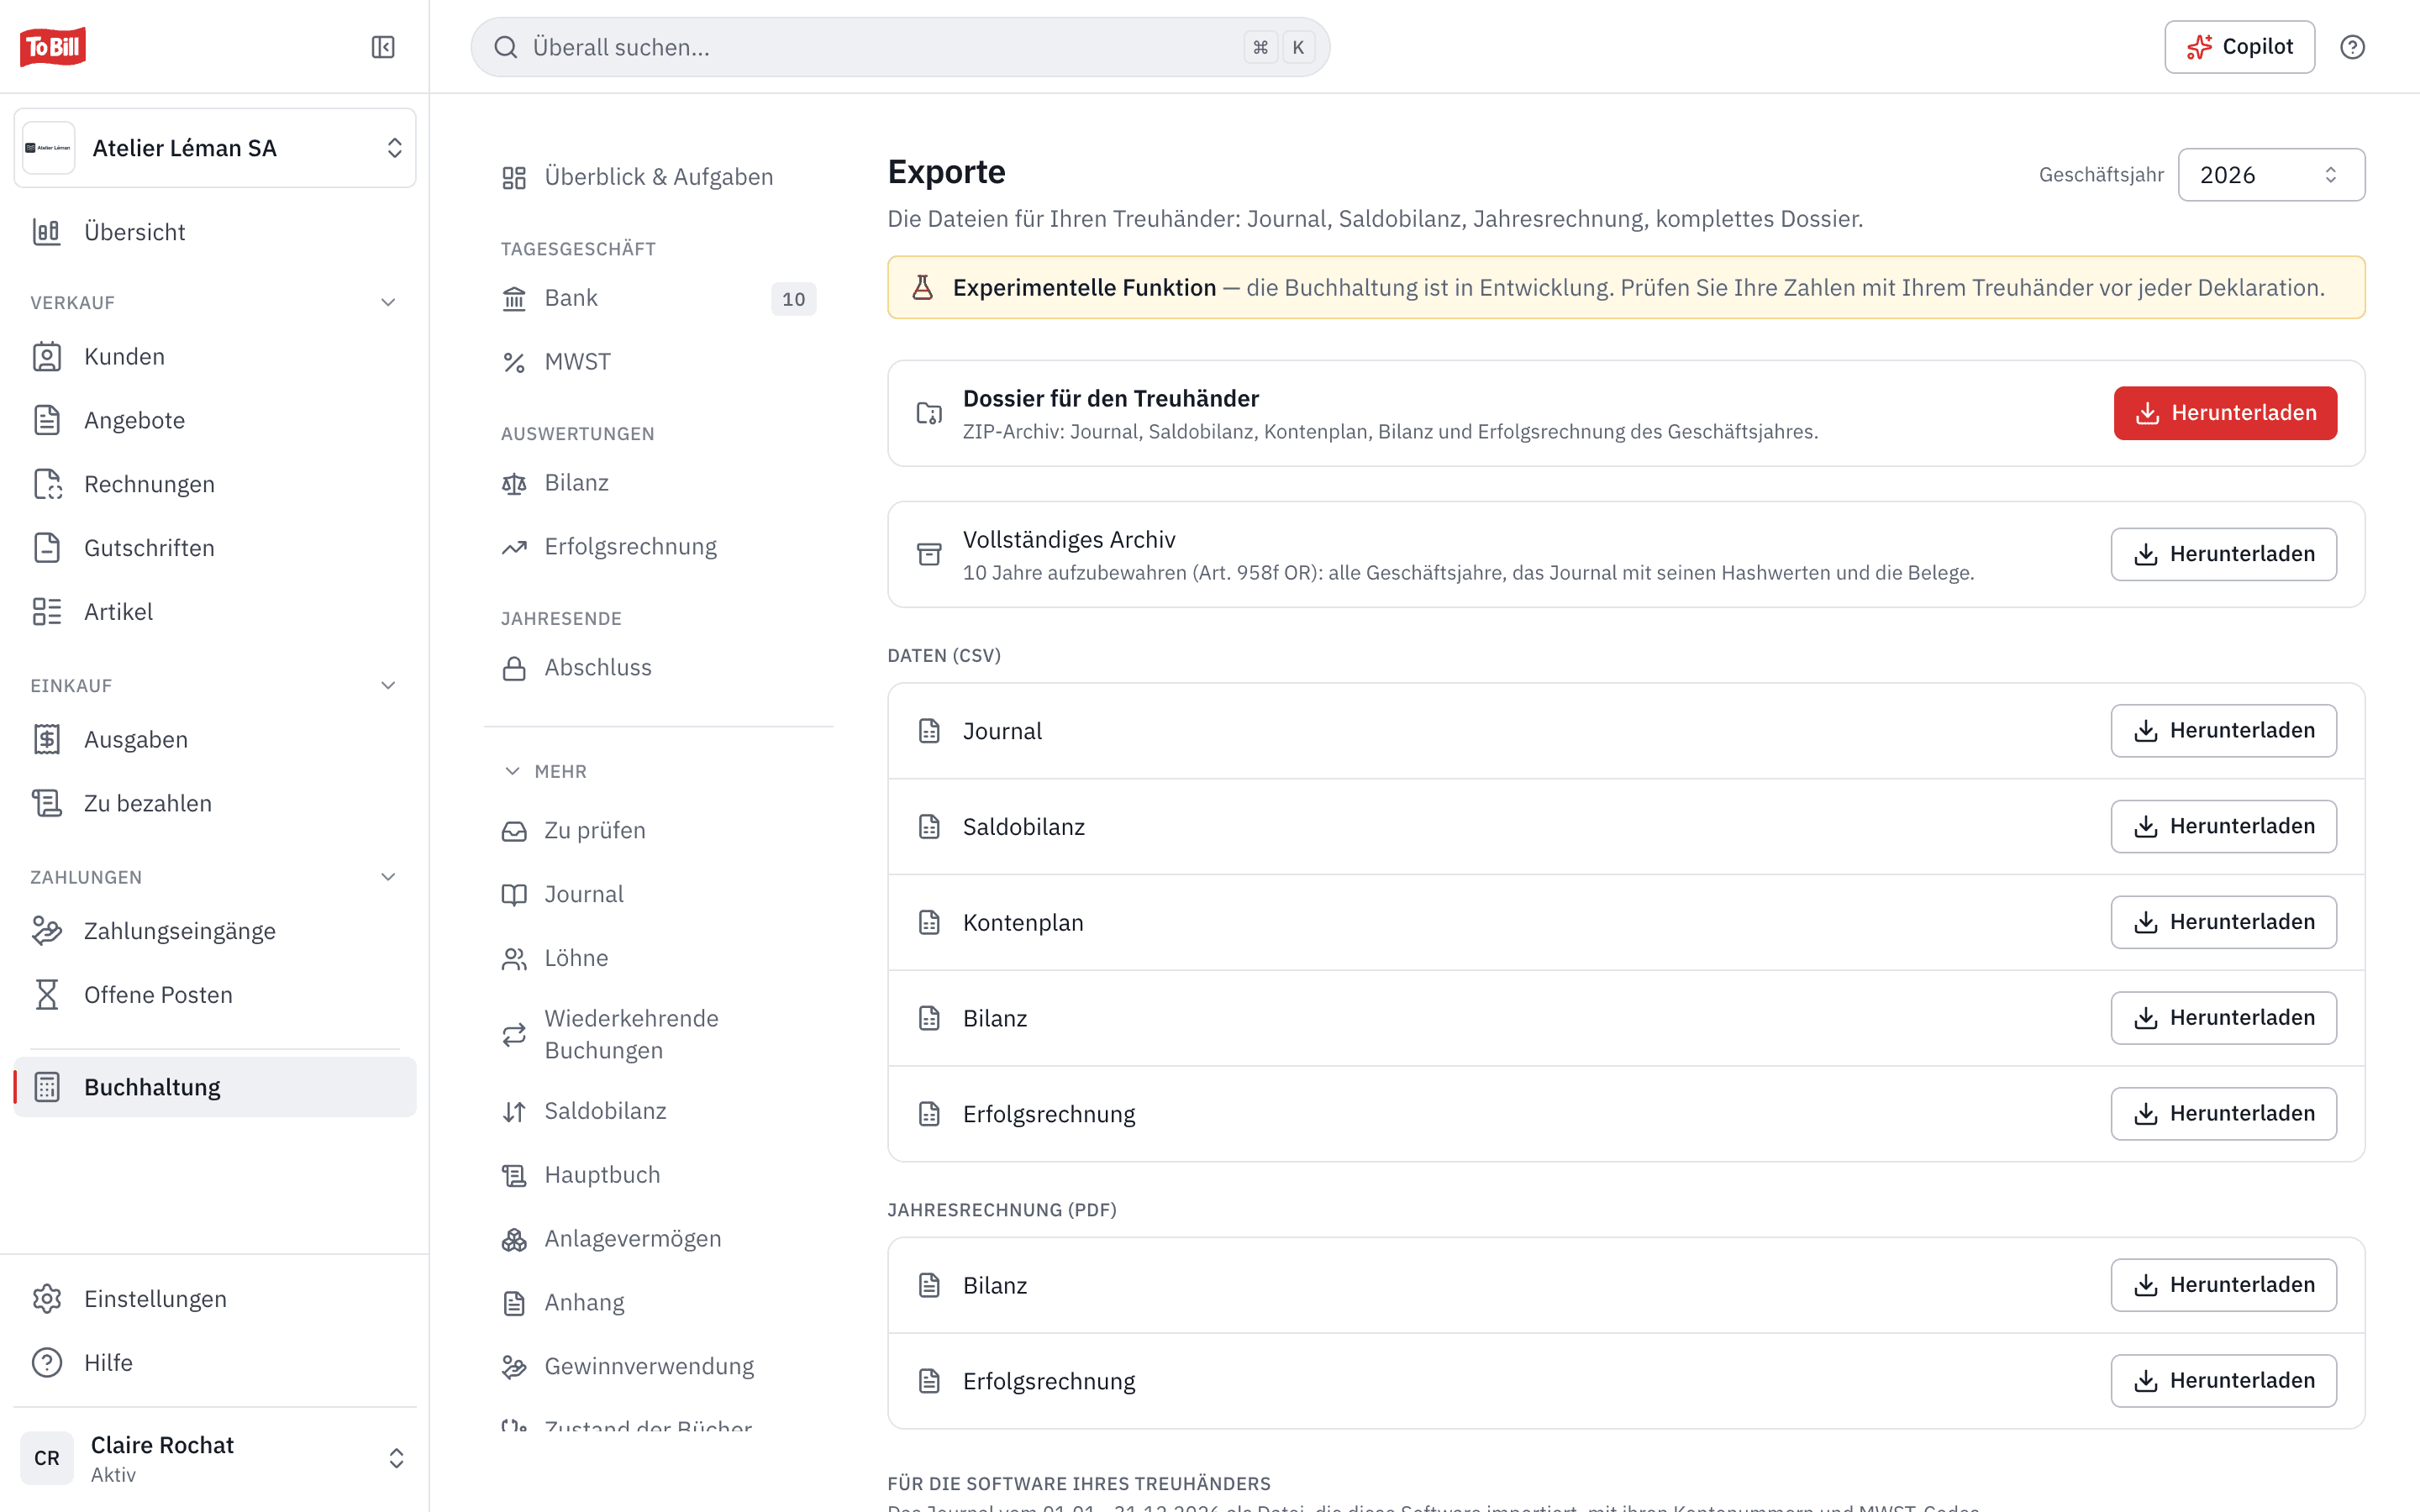This screenshot has height=1512, width=2420.
Task: Open the Atelier Léman SA company switcher
Action: click(x=215, y=148)
